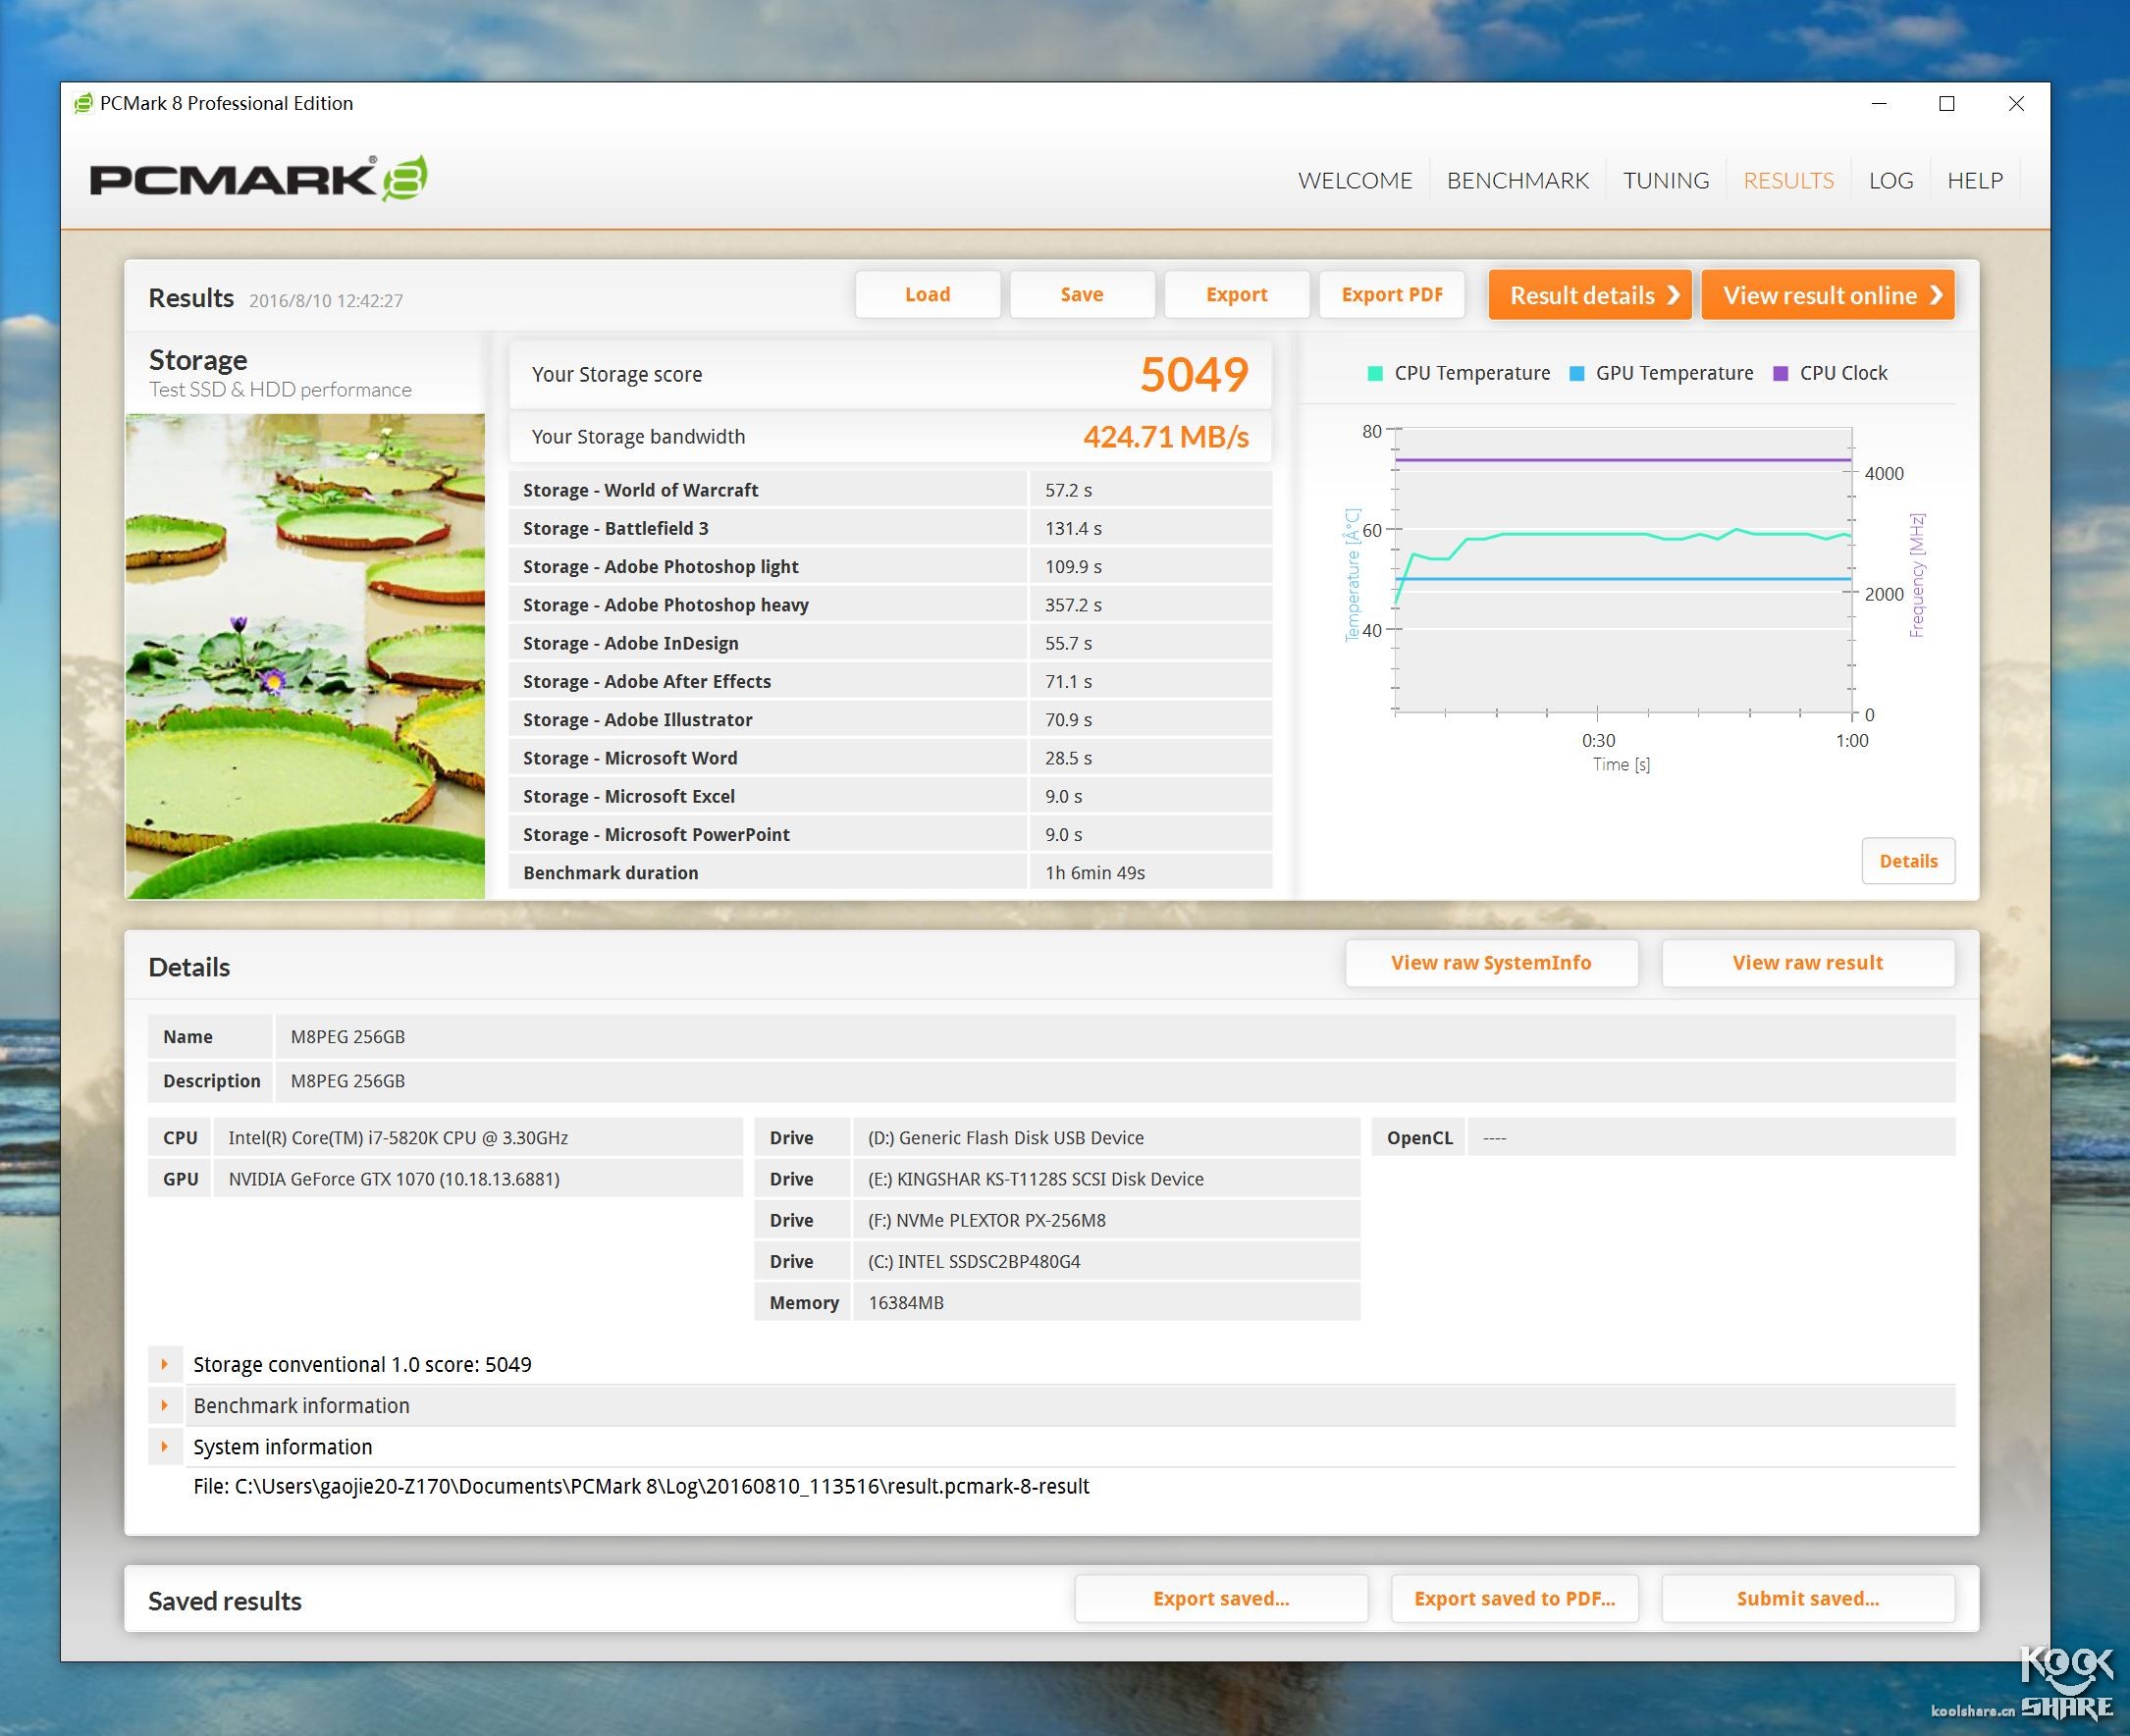Expand the Benchmark information section
Image resolution: width=2130 pixels, height=1736 pixels.
coord(165,1405)
